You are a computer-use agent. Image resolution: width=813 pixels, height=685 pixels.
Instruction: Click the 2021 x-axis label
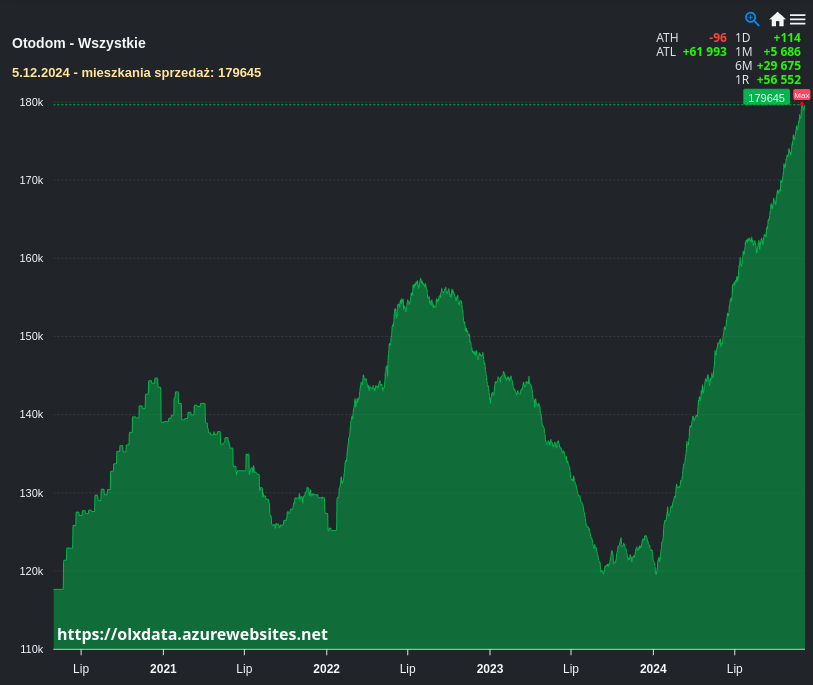(x=163, y=669)
